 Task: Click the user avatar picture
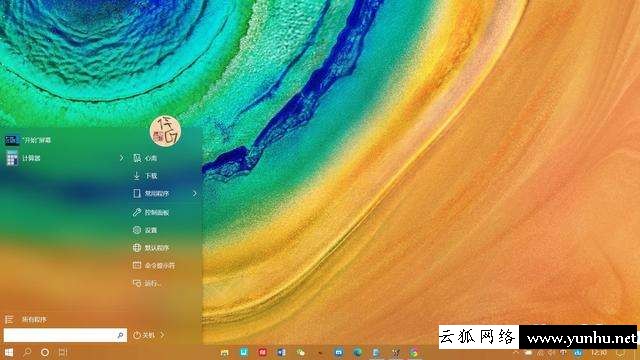tap(165, 131)
